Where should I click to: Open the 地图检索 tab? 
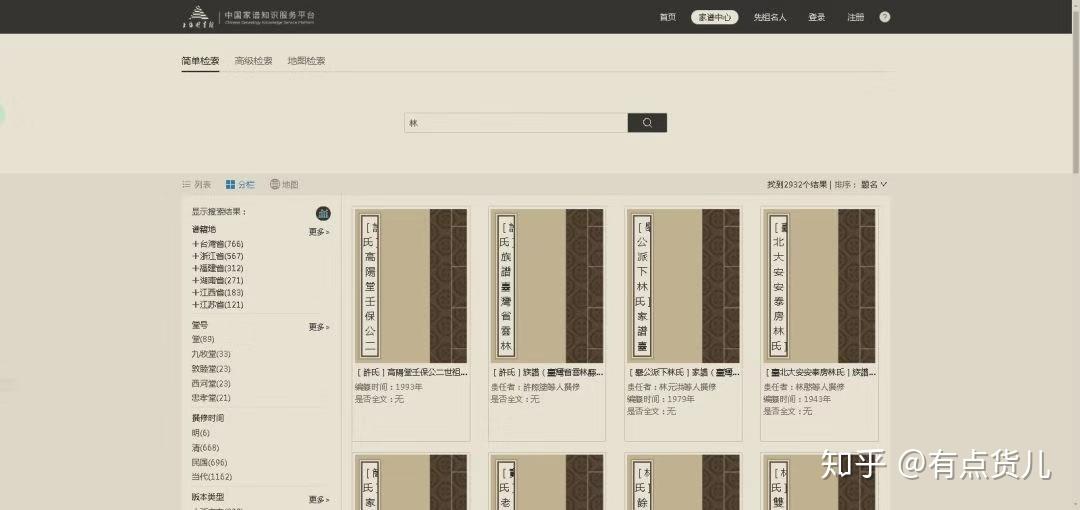click(307, 61)
